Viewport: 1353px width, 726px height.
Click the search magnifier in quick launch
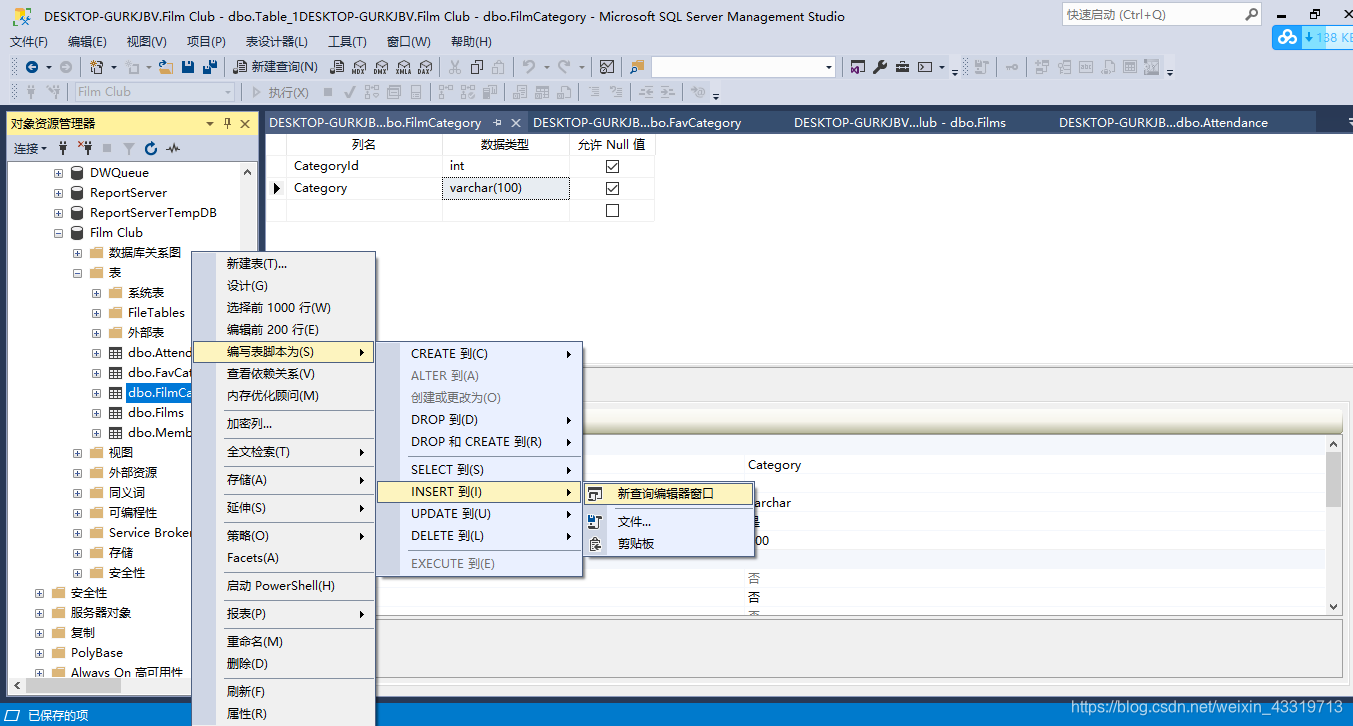click(x=1251, y=15)
